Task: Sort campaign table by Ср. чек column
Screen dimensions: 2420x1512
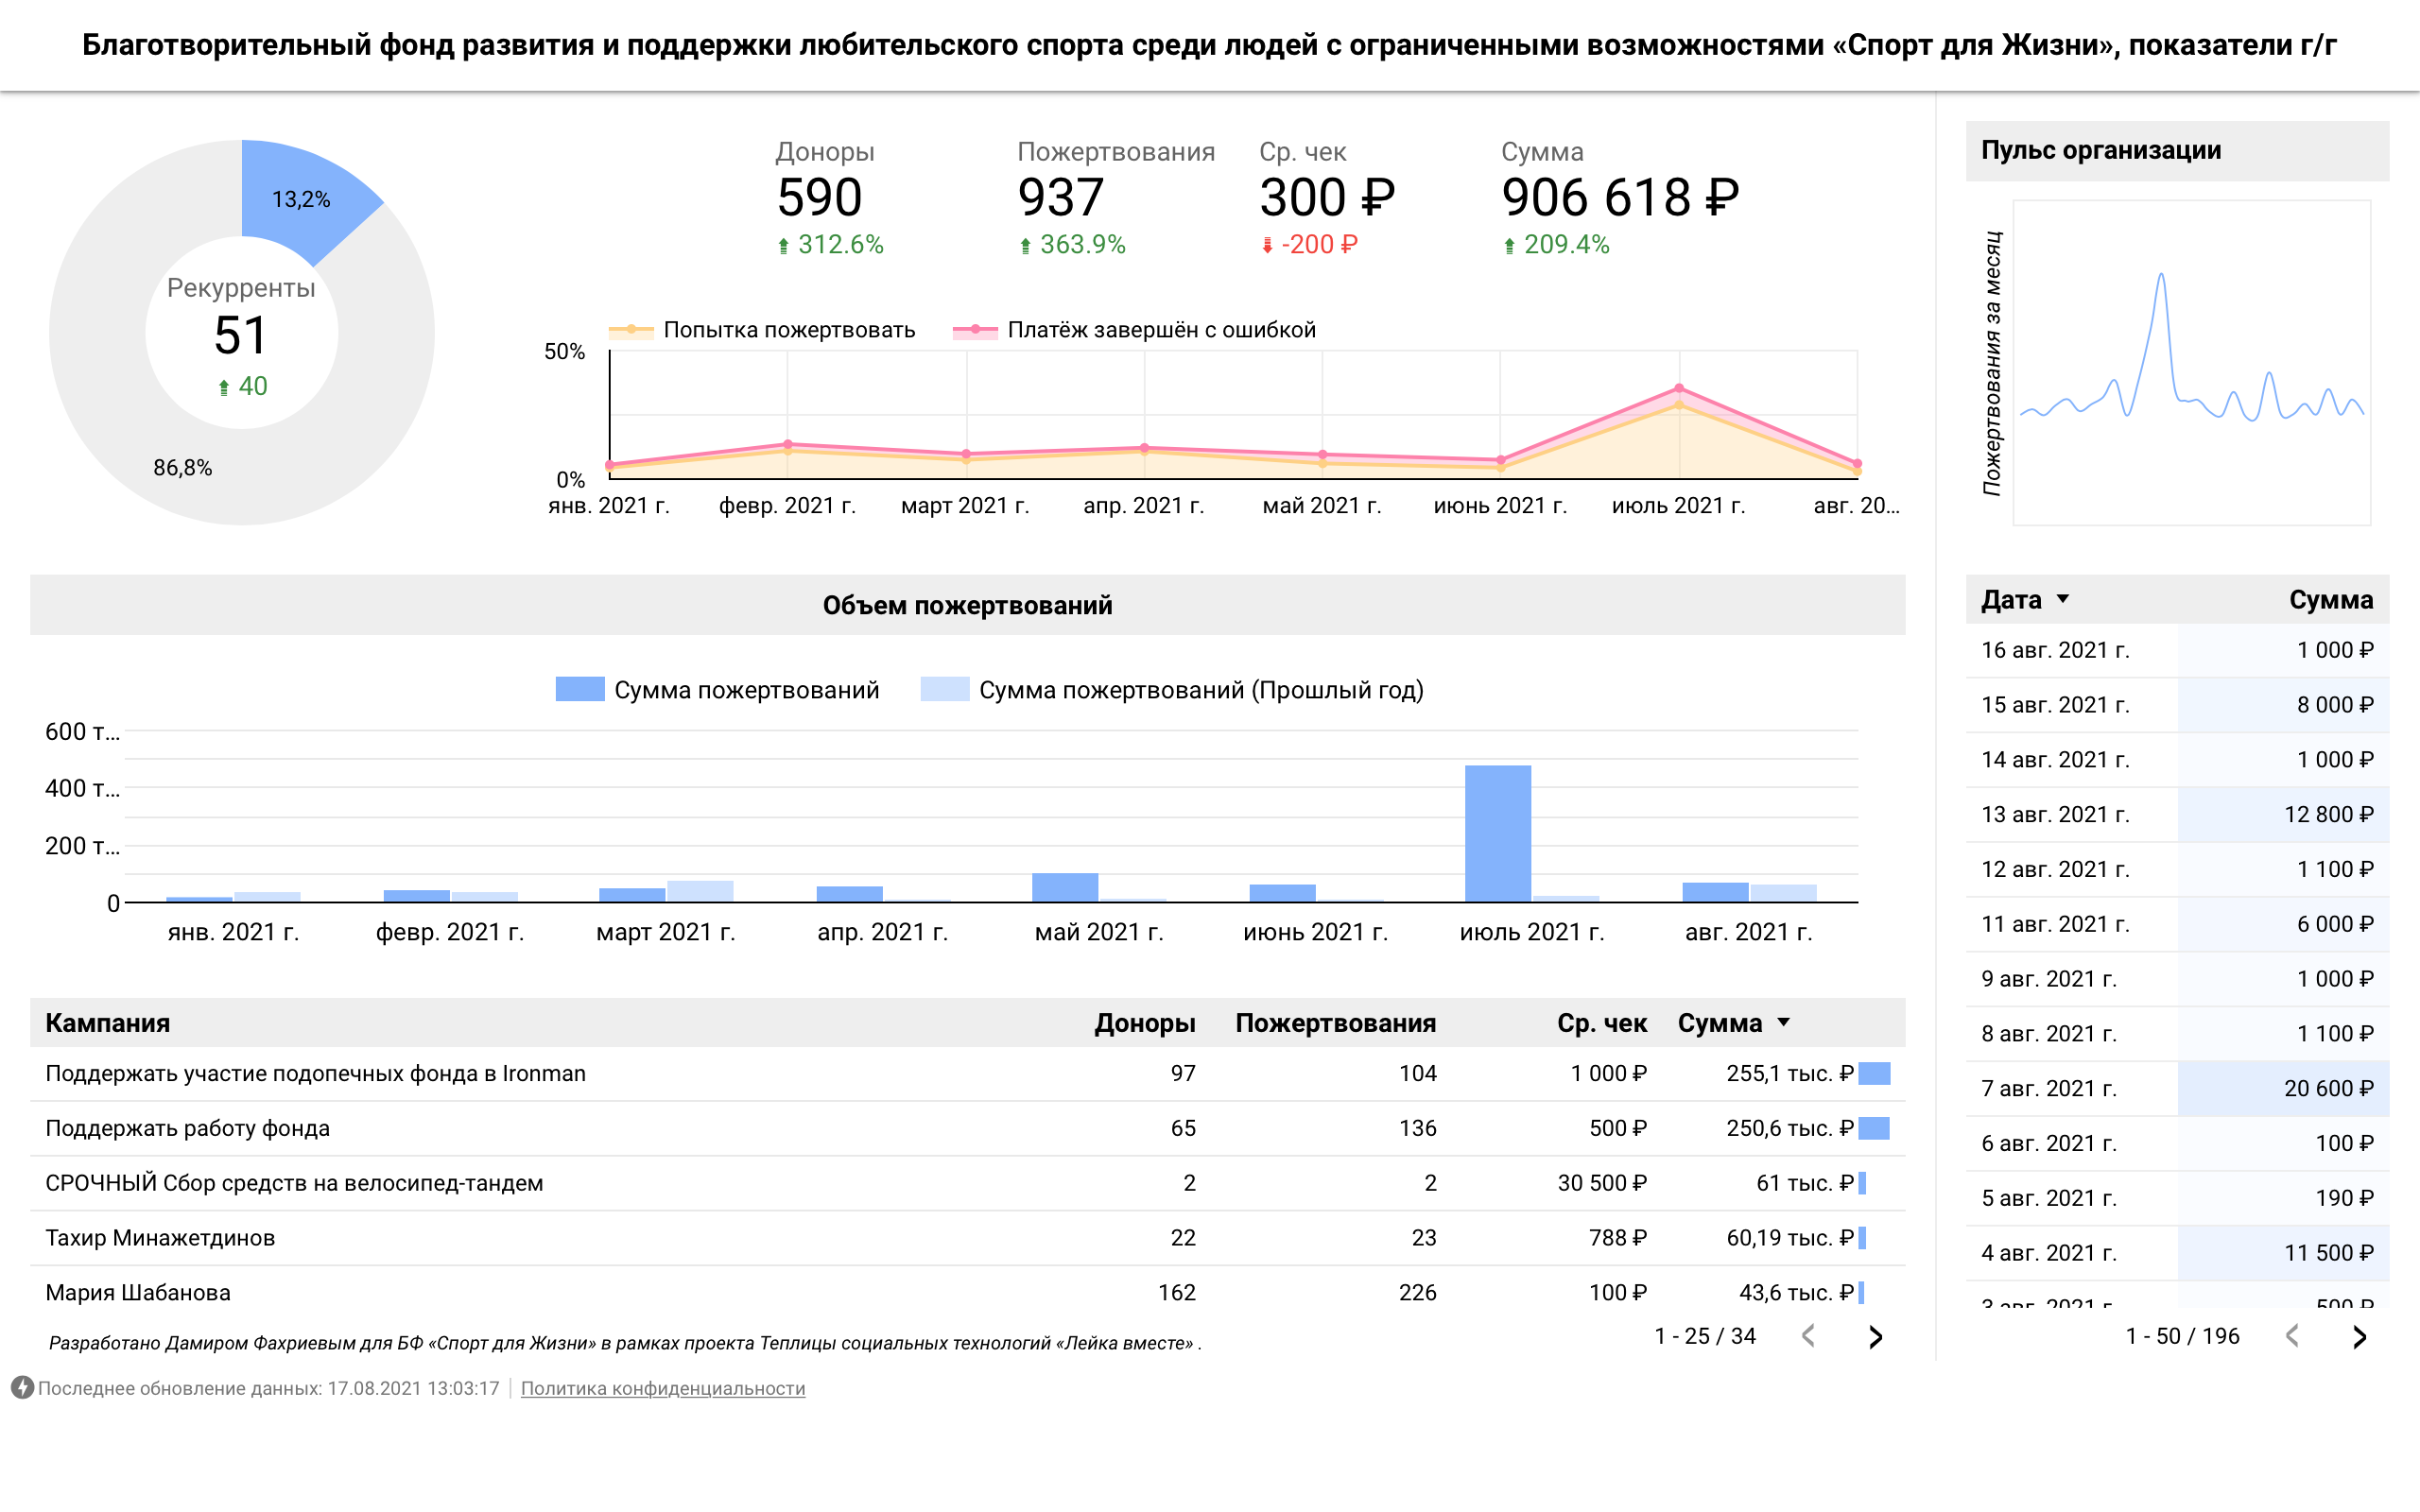Action: click(x=1601, y=1023)
